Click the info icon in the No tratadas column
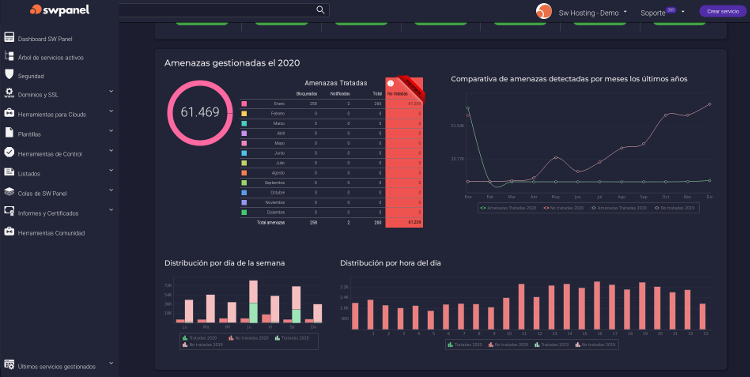The height and width of the screenshot is (377, 750). coord(390,83)
